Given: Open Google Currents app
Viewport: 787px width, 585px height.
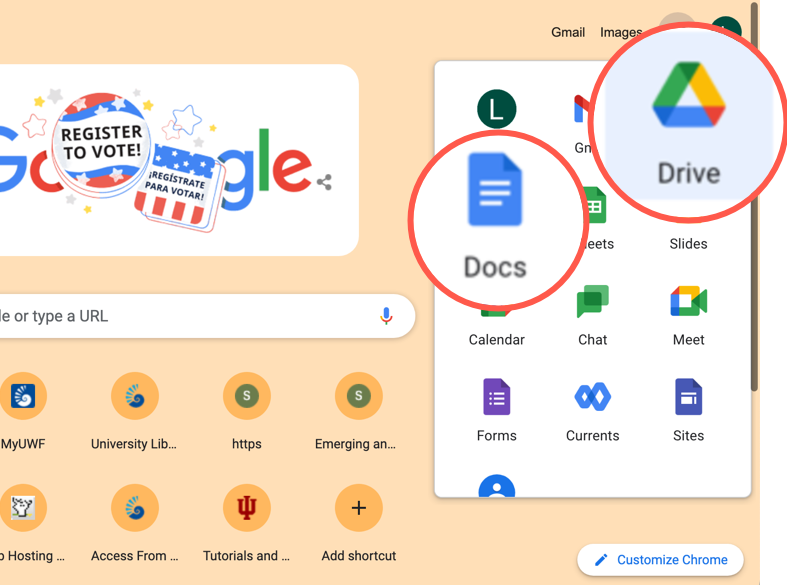Looking at the screenshot, I should click(x=592, y=410).
